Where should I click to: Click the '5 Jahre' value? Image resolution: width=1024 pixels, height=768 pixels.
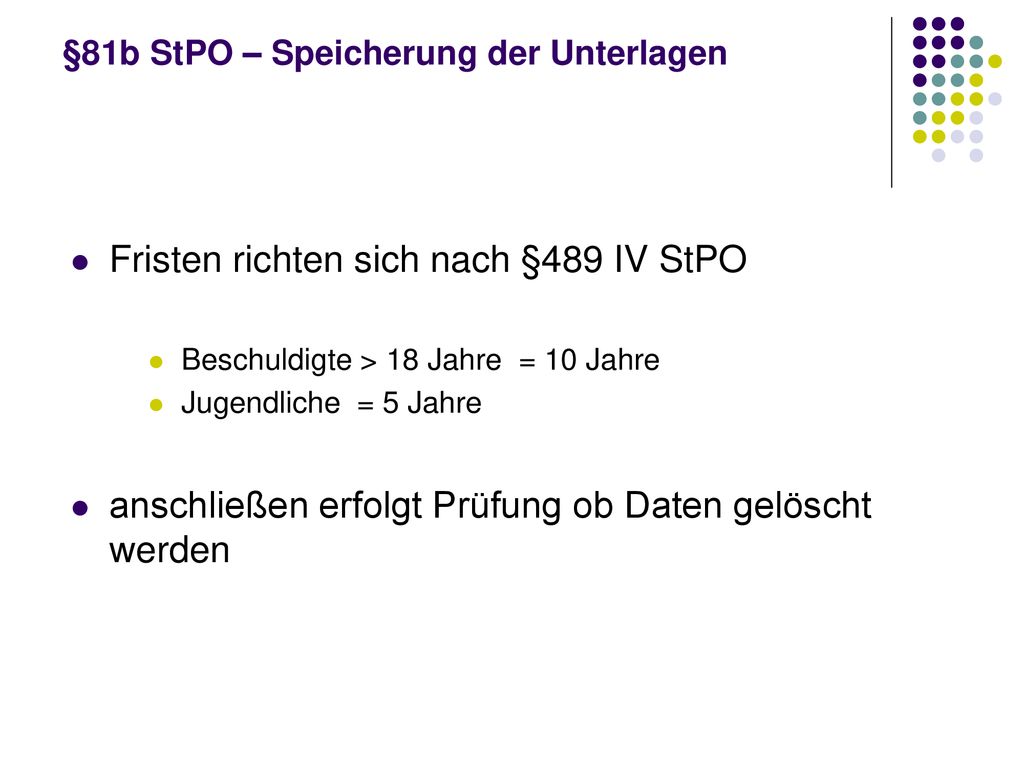pos(432,404)
